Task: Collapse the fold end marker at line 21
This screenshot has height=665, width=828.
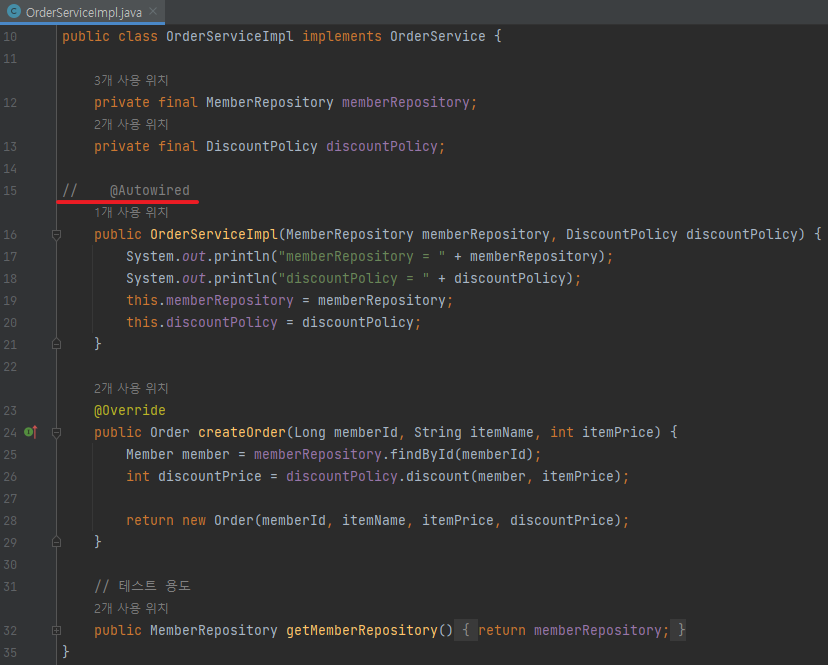Action: point(57,344)
